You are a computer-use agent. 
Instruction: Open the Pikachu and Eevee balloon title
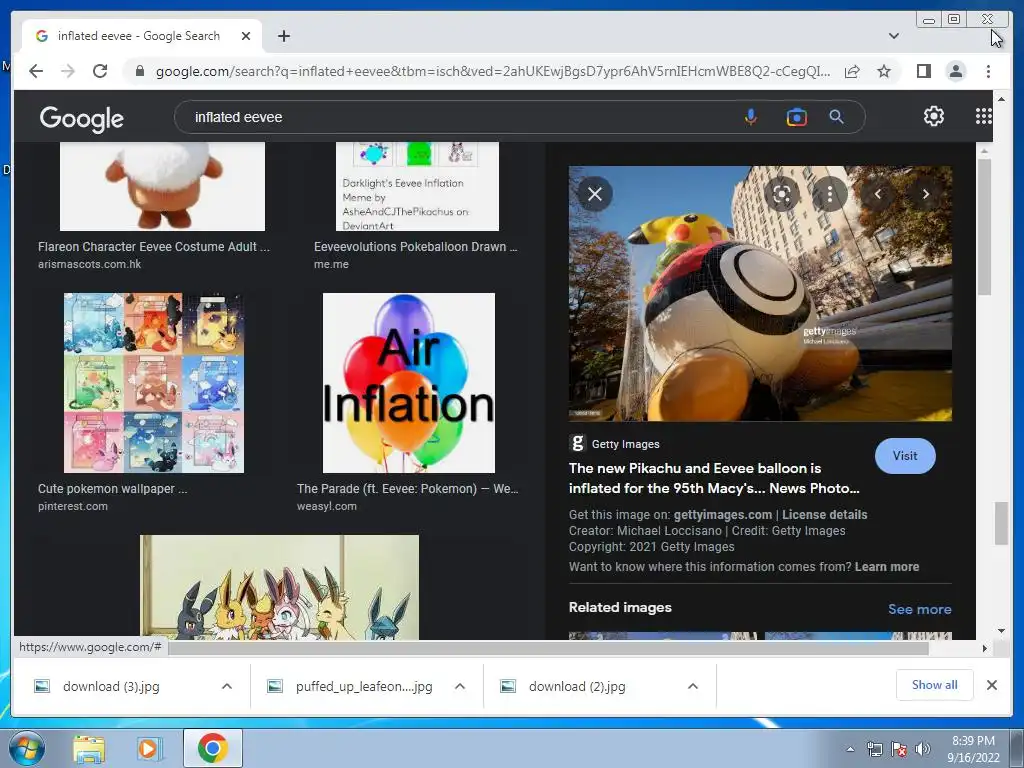tap(714, 478)
